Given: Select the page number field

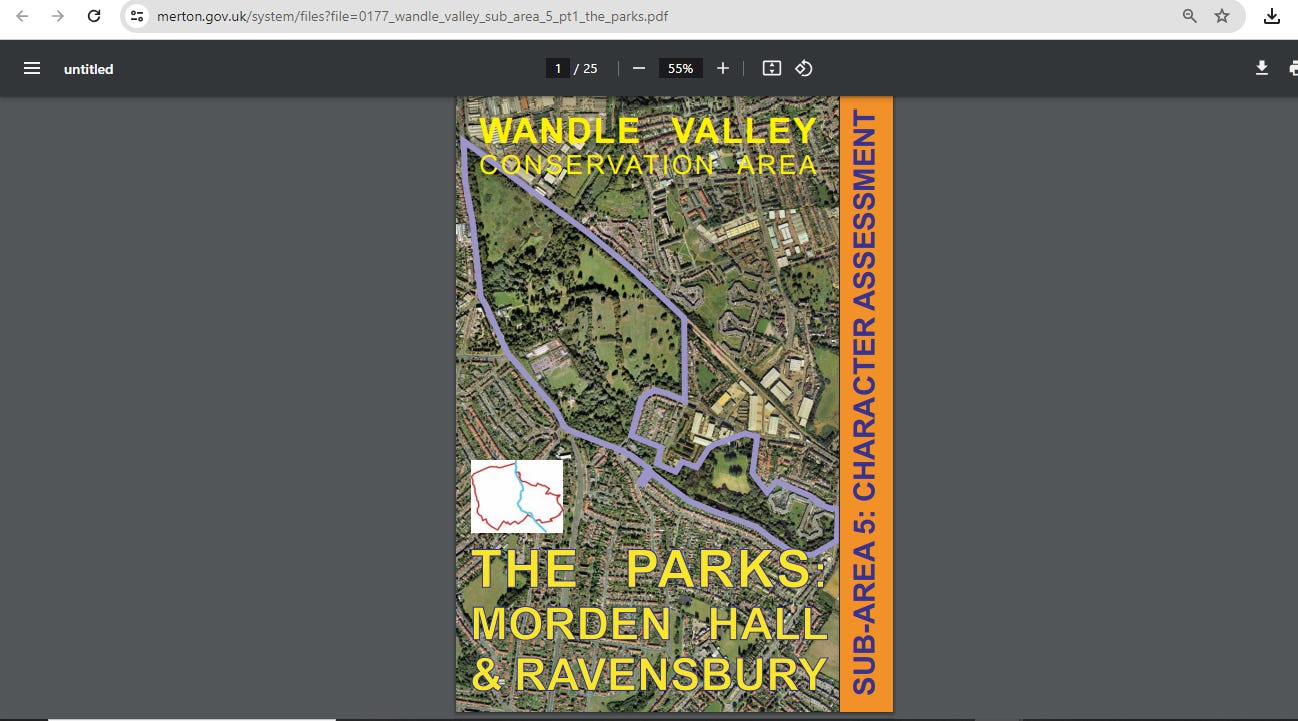Looking at the screenshot, I should click(557, 68).
